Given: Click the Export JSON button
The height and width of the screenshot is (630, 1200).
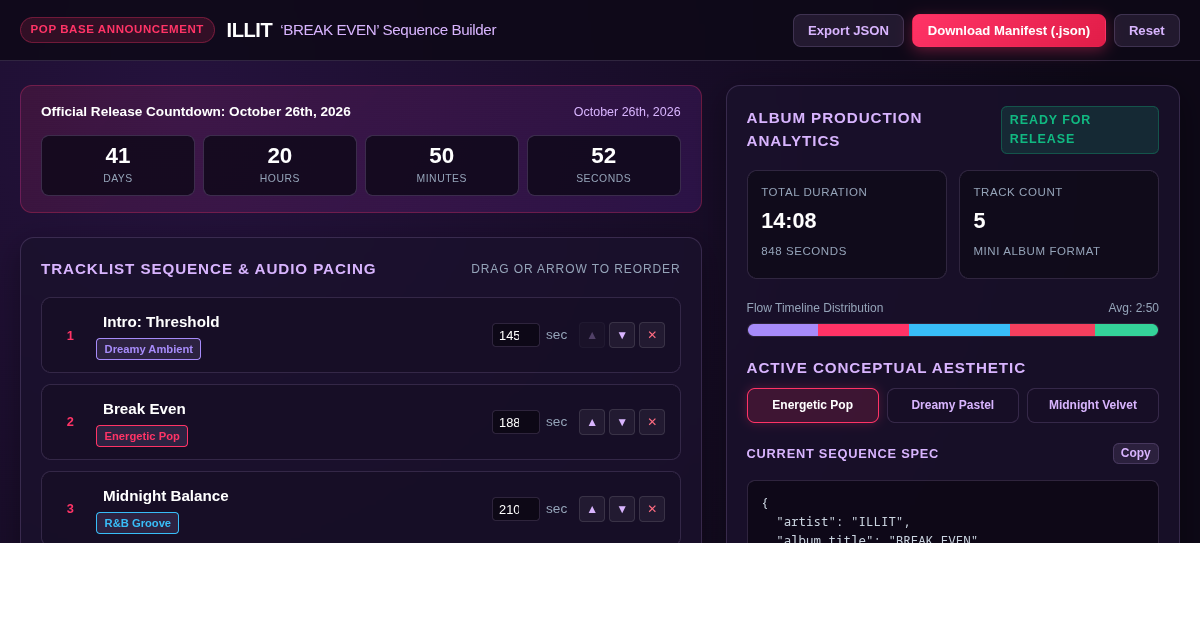Looking at the screenshot, I should [848, 30].
